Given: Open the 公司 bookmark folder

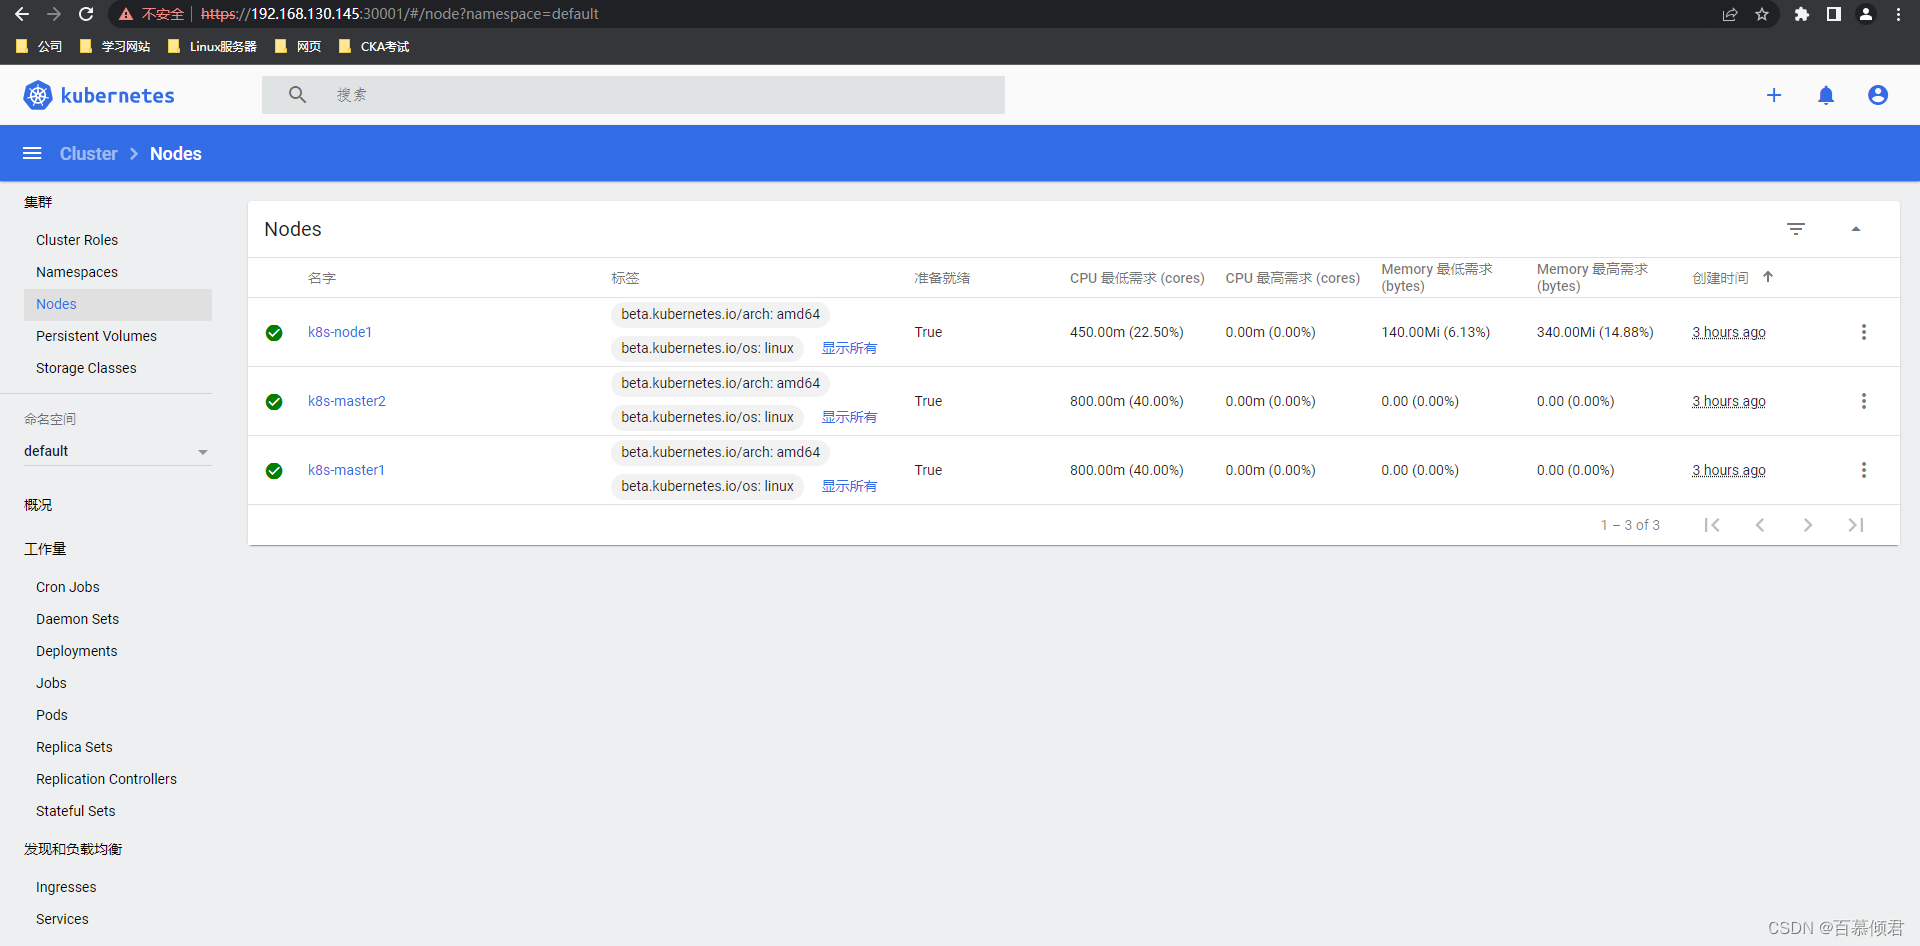Looking at the screenshot, I should tap(39, 46).
